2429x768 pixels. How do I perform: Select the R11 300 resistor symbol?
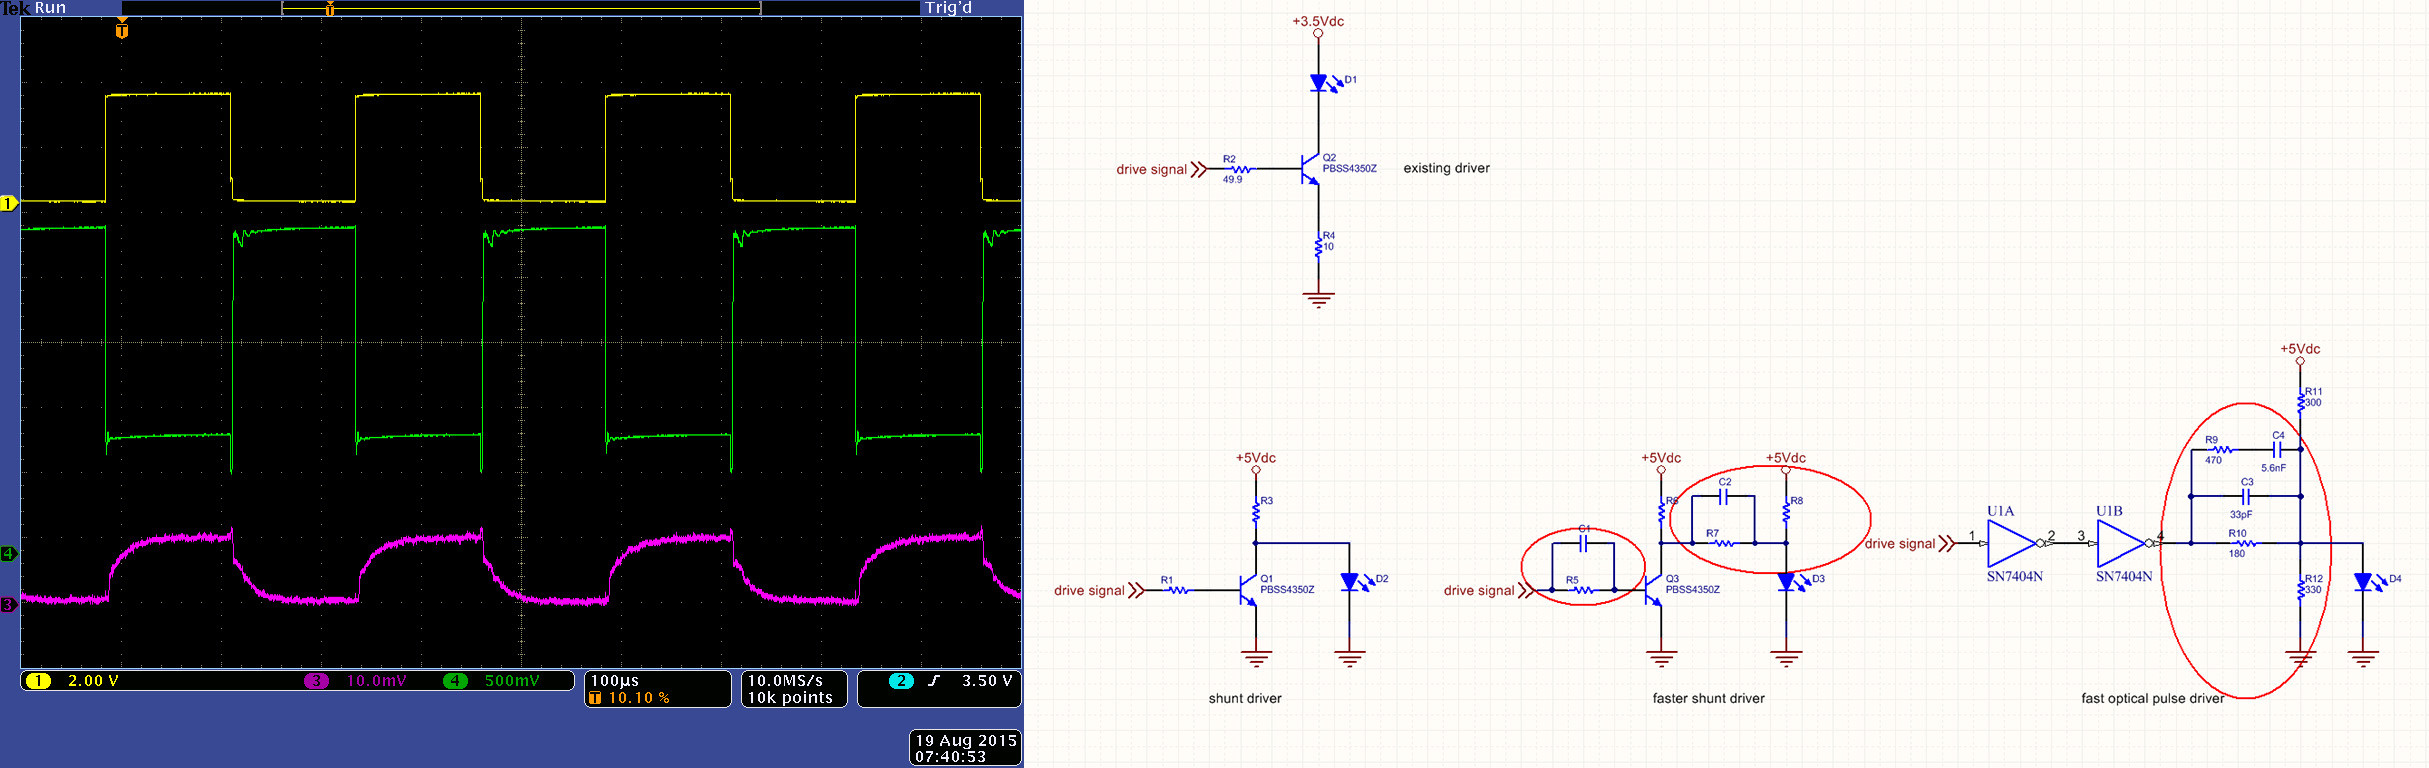pyautogui.click(x=2300, y=401)
